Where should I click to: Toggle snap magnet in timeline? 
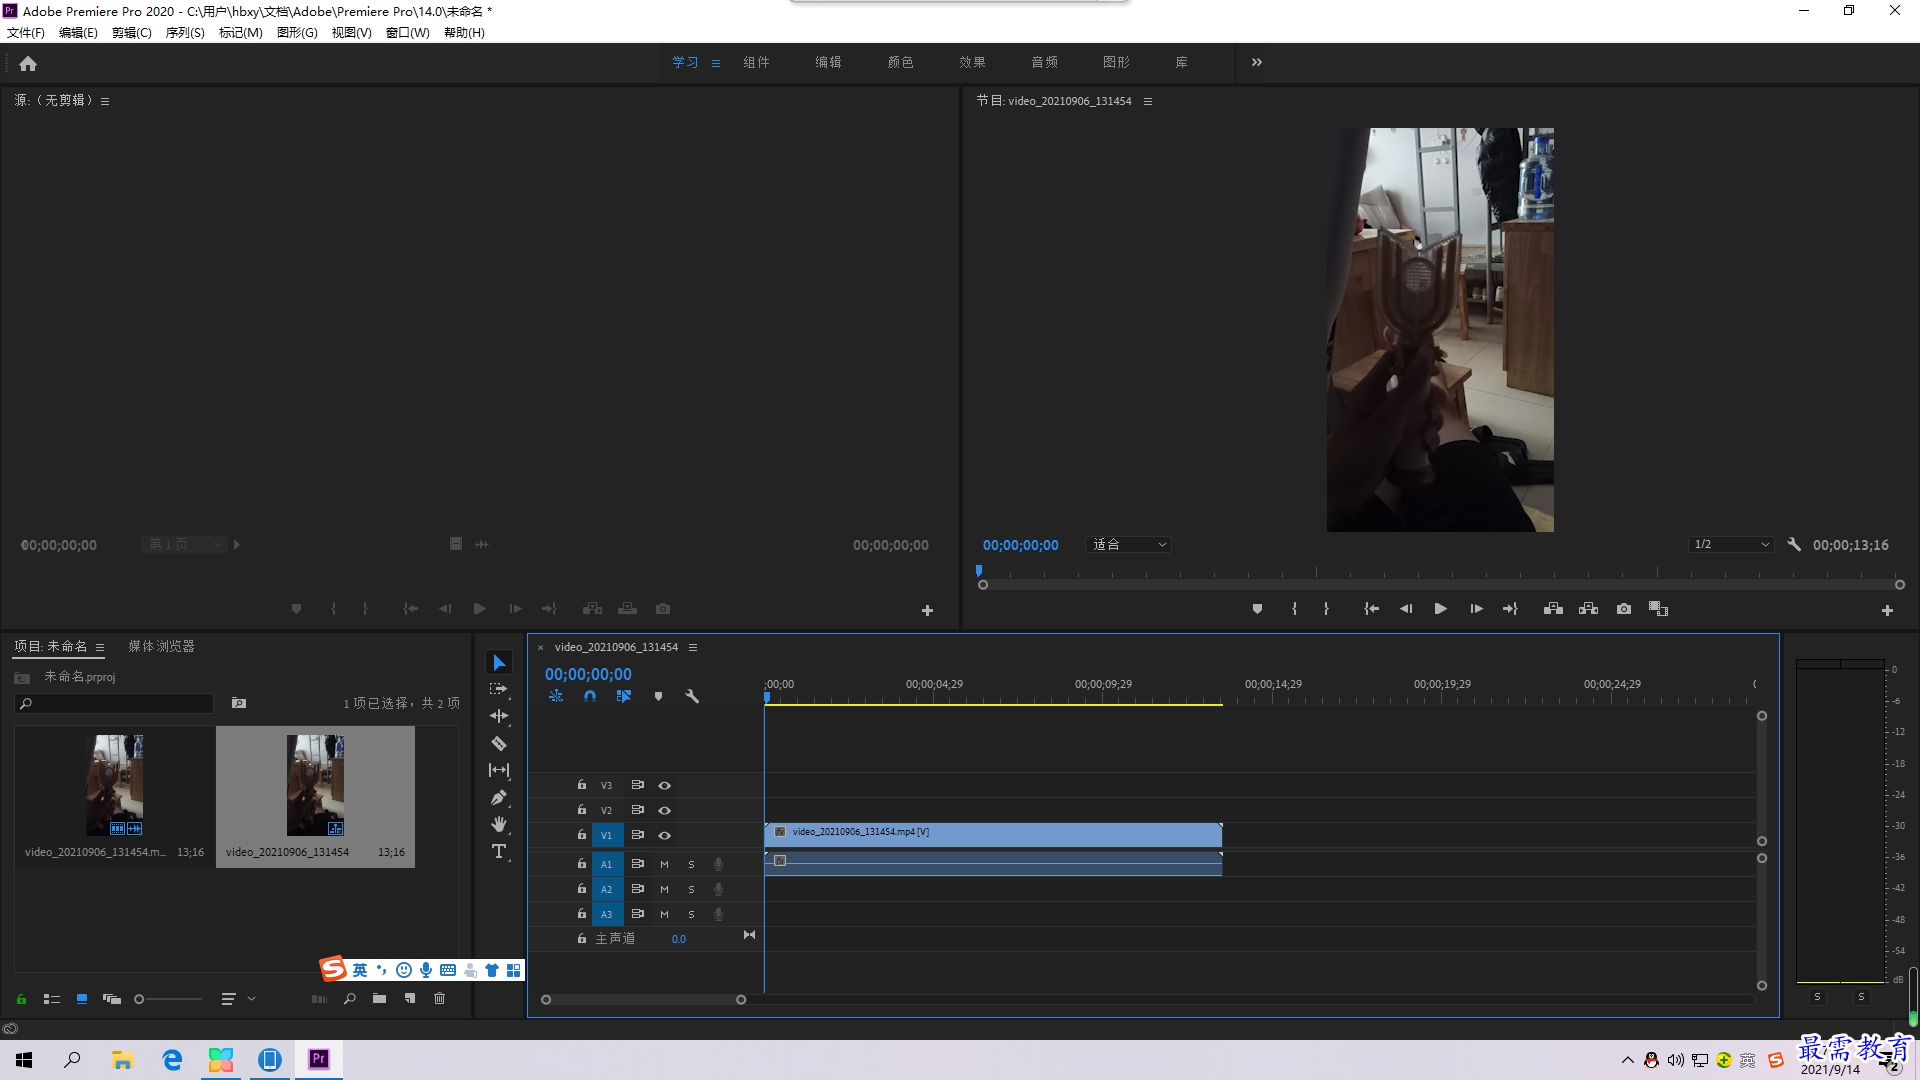[590, 696]
